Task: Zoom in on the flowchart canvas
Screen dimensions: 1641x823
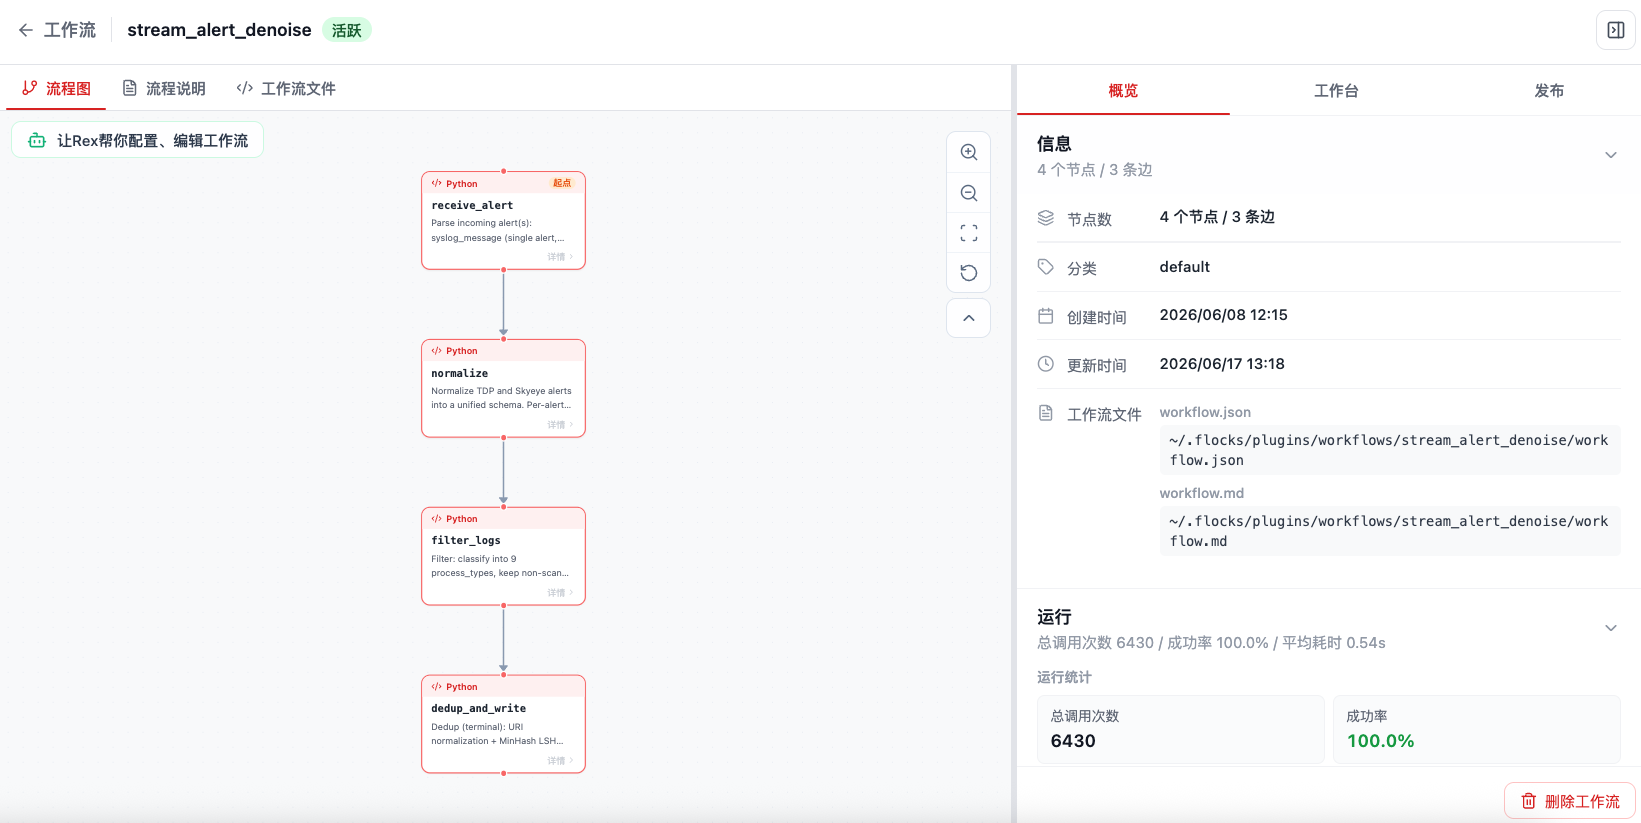Action: coord(969,152)
